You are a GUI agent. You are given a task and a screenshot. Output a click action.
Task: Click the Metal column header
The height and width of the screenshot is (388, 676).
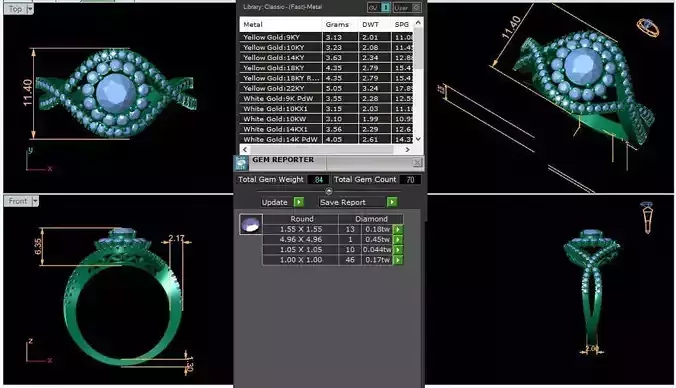(281, 25)
